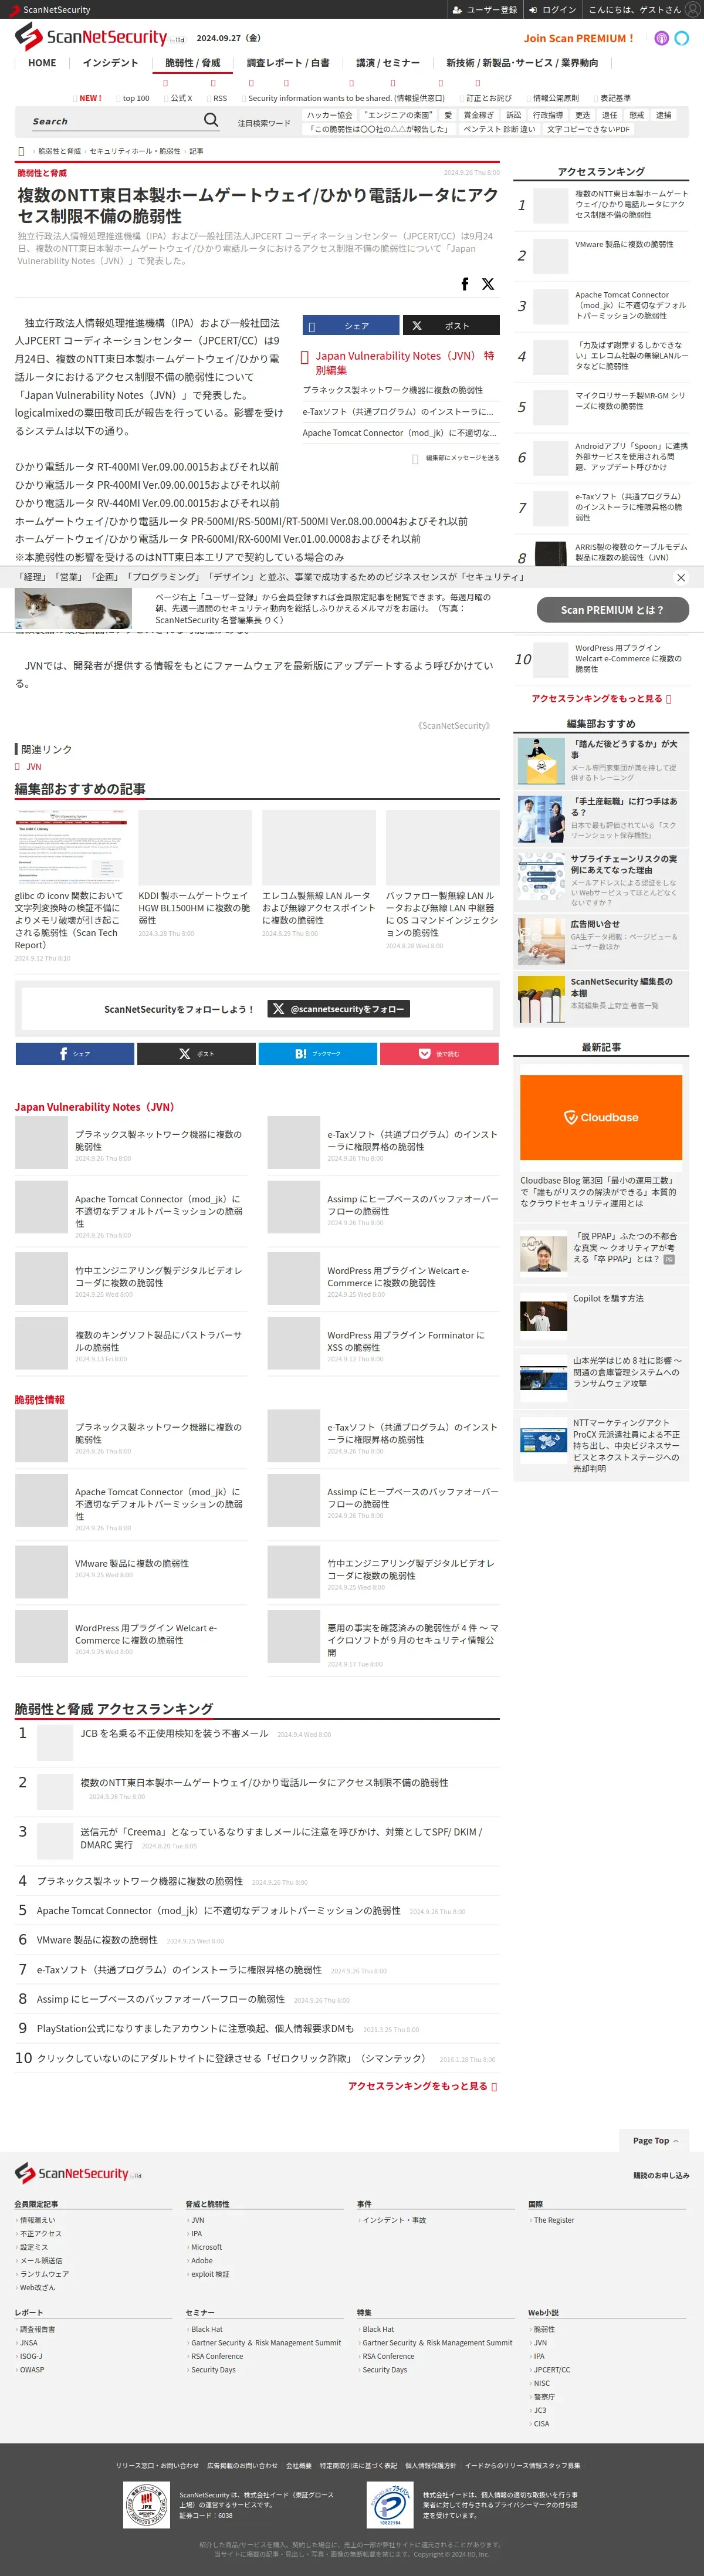
Task: Select the 脆弱性 / 脅威 menu tab
Action: (193, 62)
